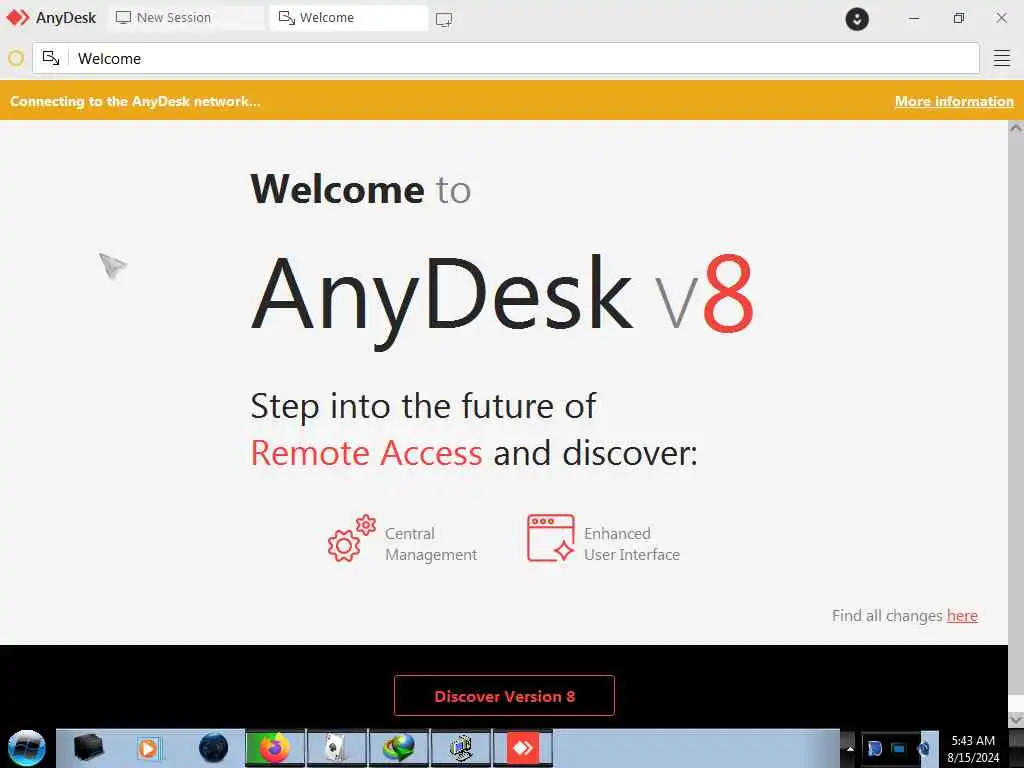The image size is (1024, 768).
Task: Select the AnyDesk taskbar button
Action: [522, 748]
